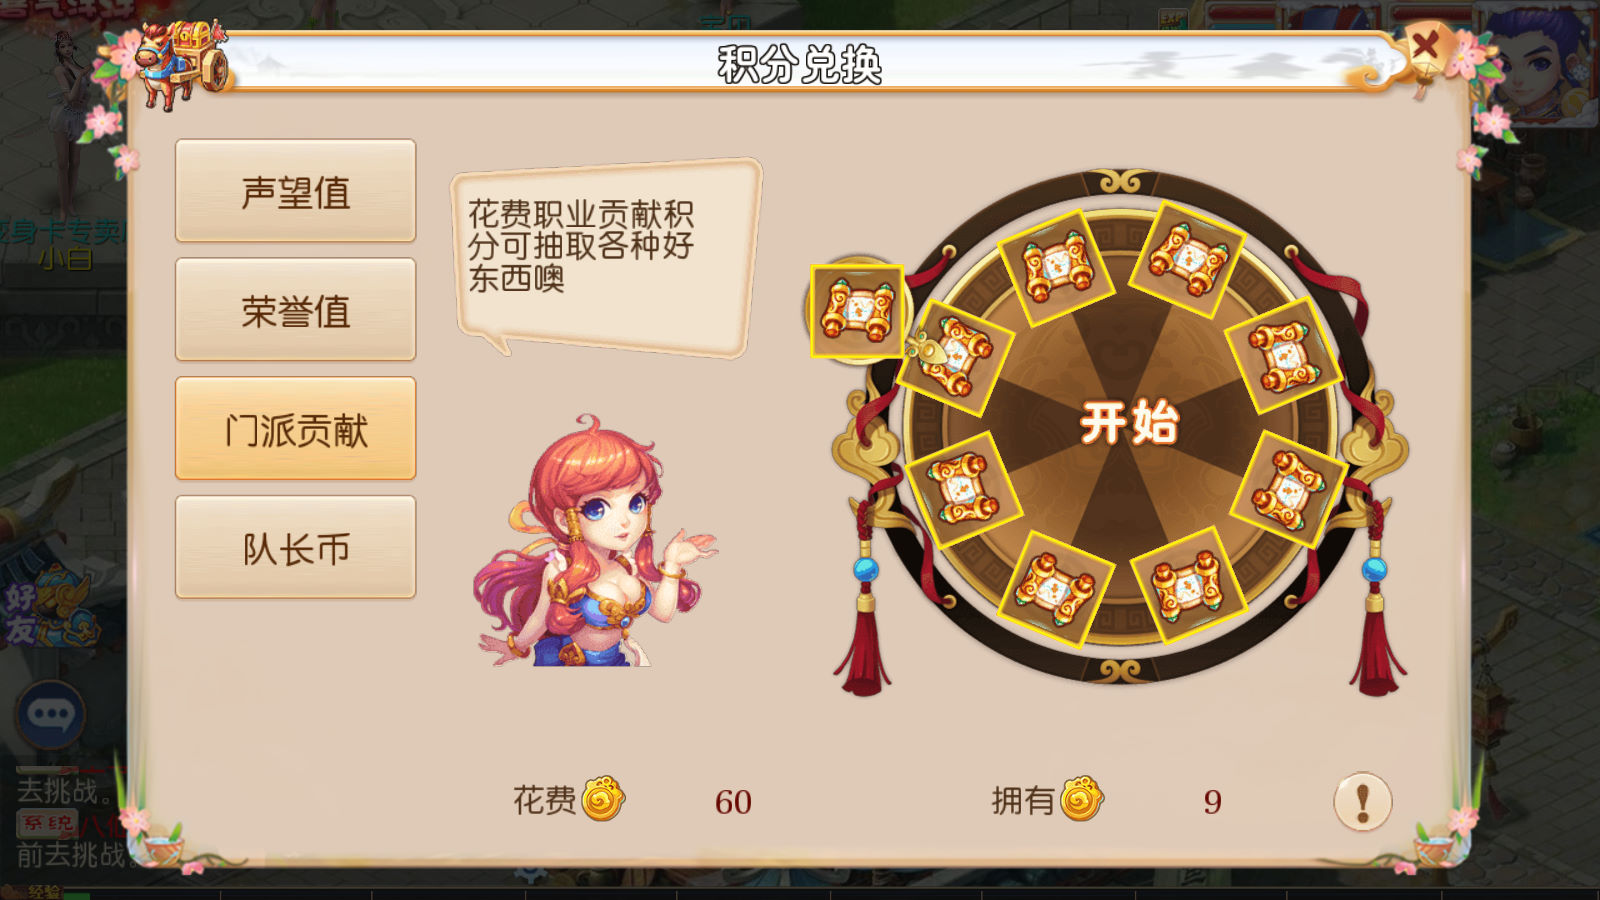The height and width of the screenshot is (900, 1600).
Task: Switch to the 荣誉值 tab
Action: 295,310
